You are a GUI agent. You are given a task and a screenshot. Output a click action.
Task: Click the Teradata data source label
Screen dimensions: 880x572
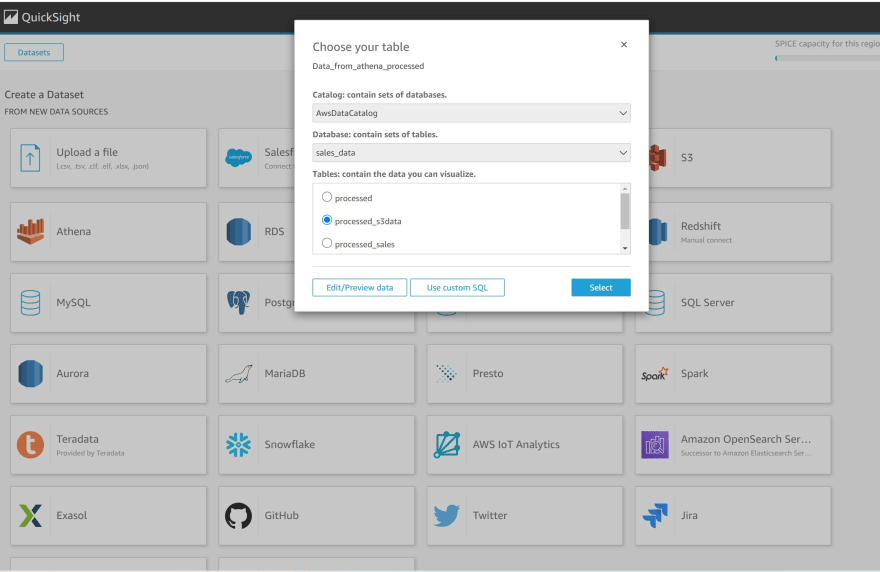tap(77, 439)
